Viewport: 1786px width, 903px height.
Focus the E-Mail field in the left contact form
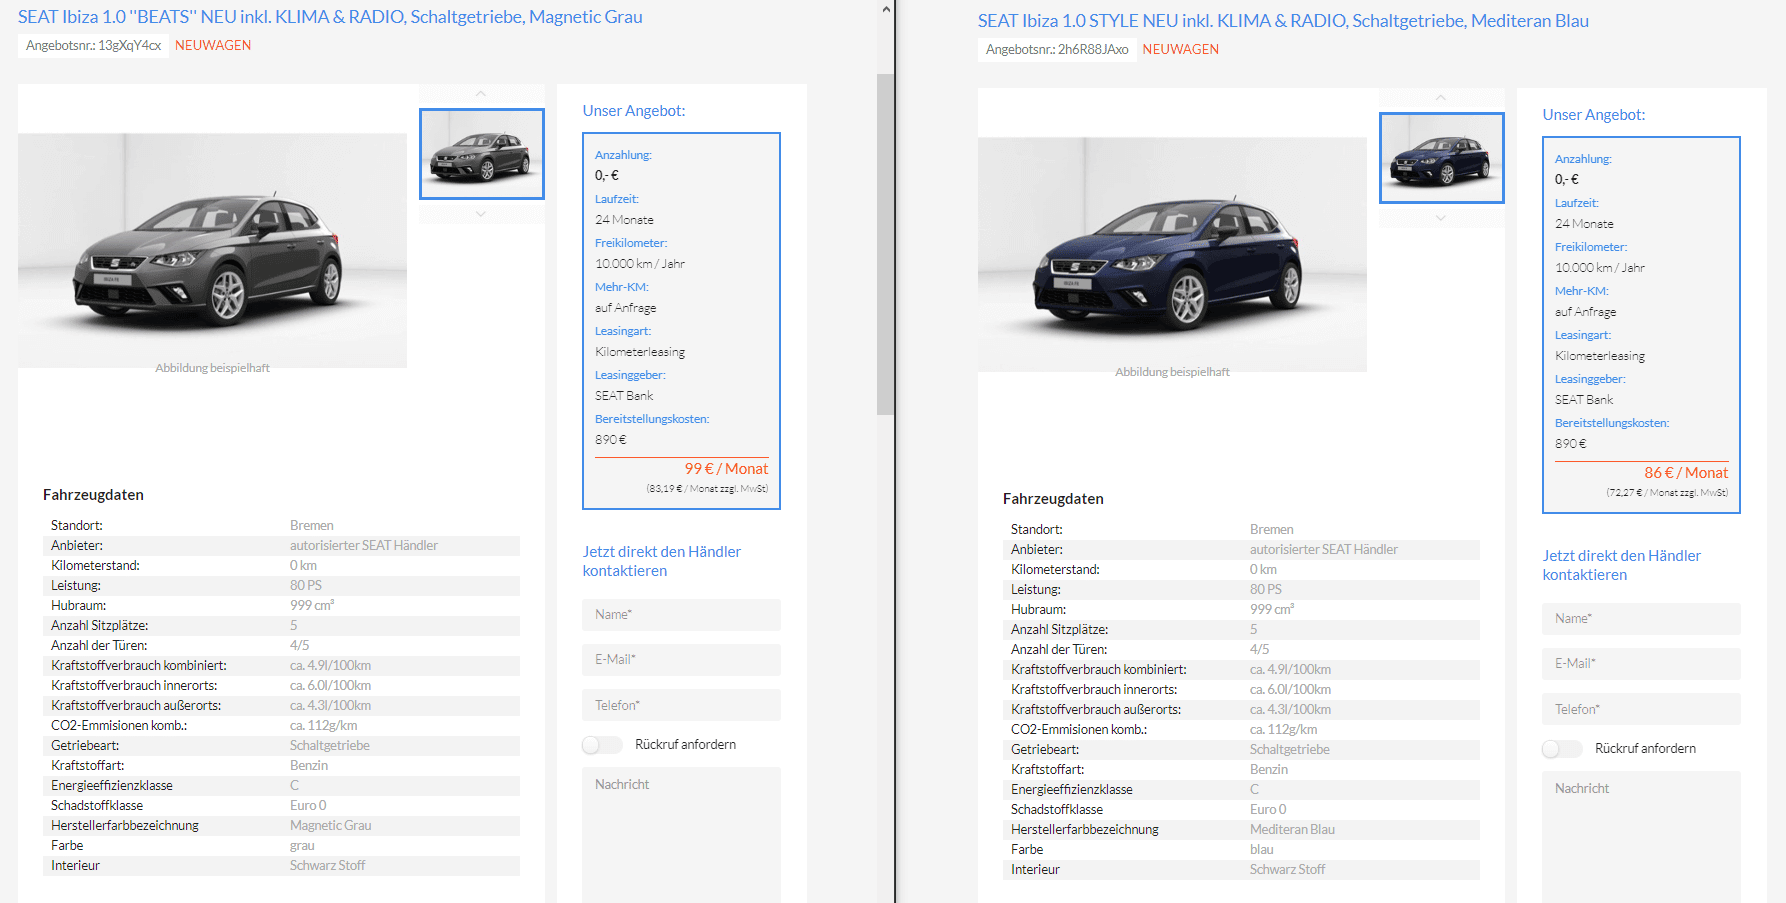(x=681, y=660)
